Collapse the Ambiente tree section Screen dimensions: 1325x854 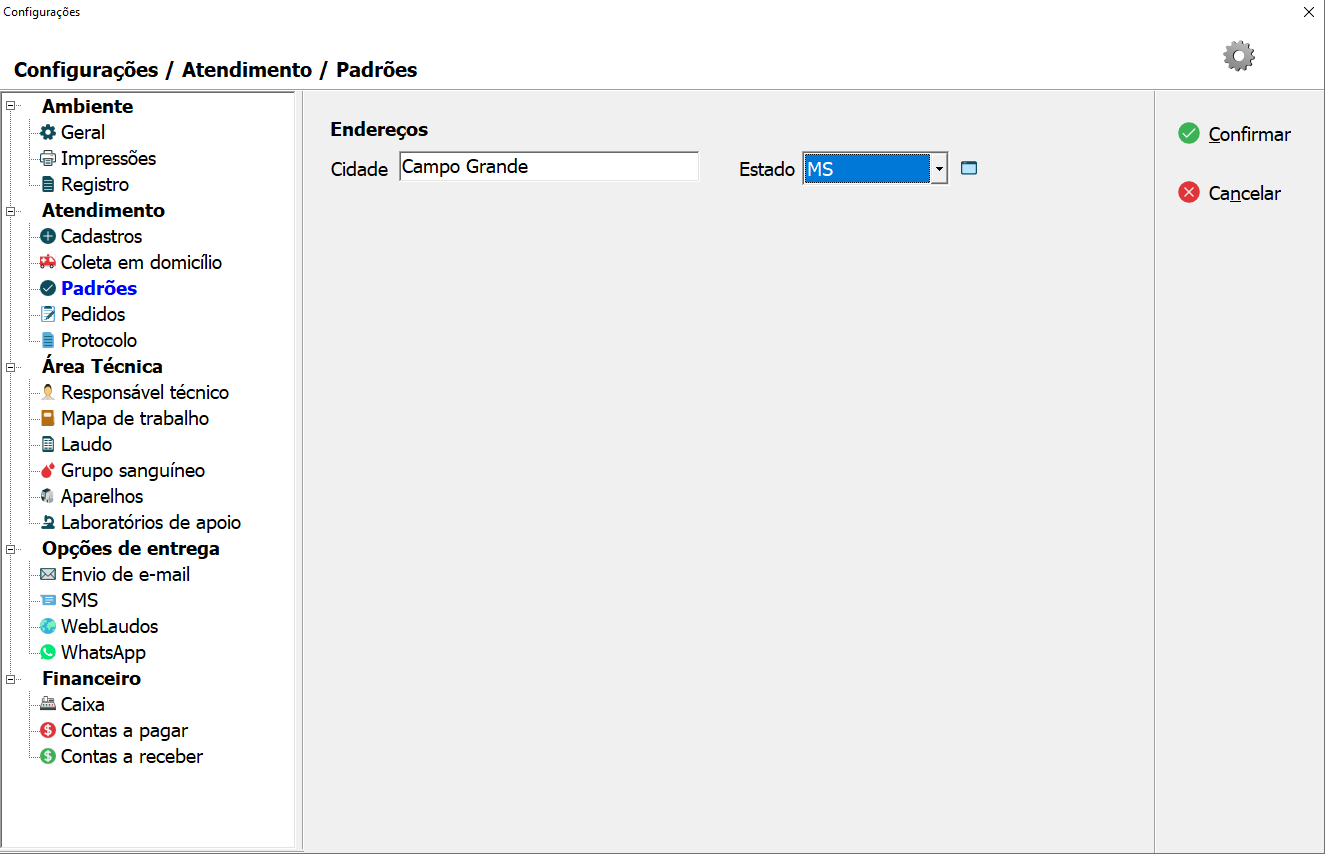[x=12, y=106]
